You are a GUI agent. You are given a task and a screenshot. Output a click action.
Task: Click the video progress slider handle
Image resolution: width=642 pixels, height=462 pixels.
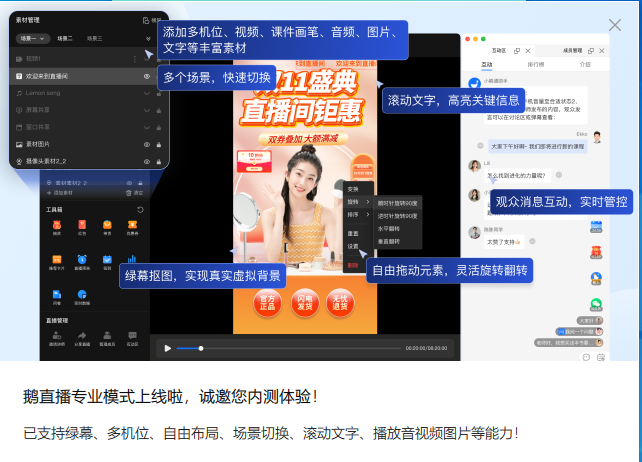201,348
